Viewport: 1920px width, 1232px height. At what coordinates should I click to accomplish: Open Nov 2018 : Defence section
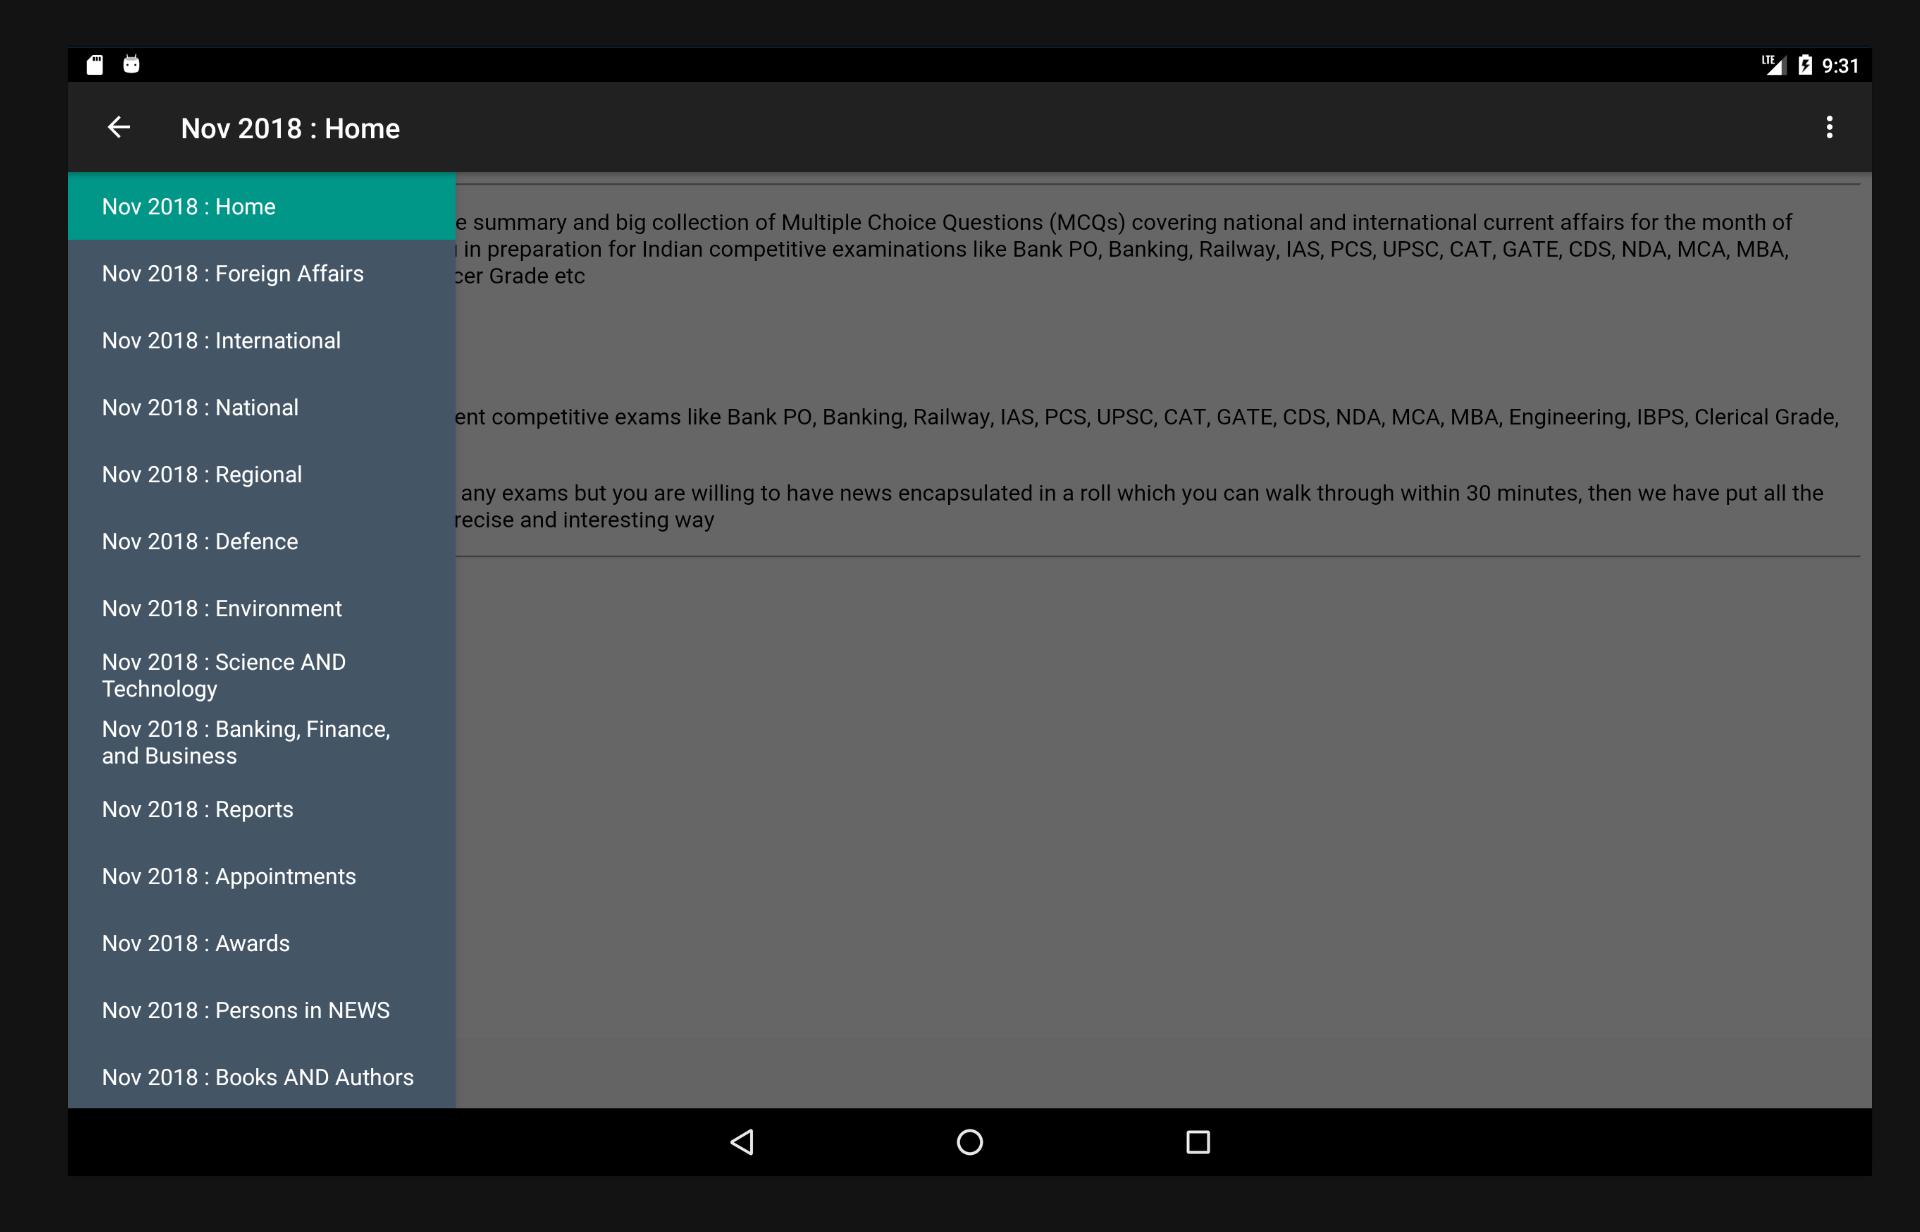click(262, 541)
